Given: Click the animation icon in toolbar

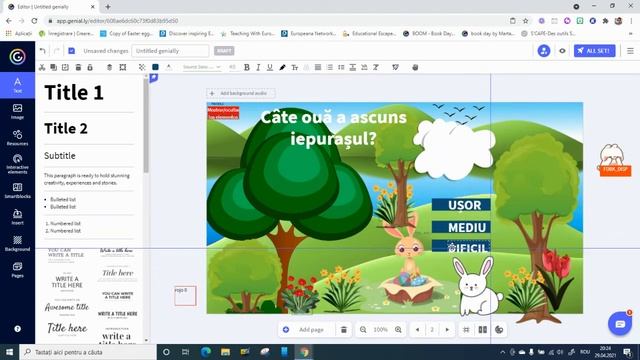Looking at the screenshot, I should (395, 67).
